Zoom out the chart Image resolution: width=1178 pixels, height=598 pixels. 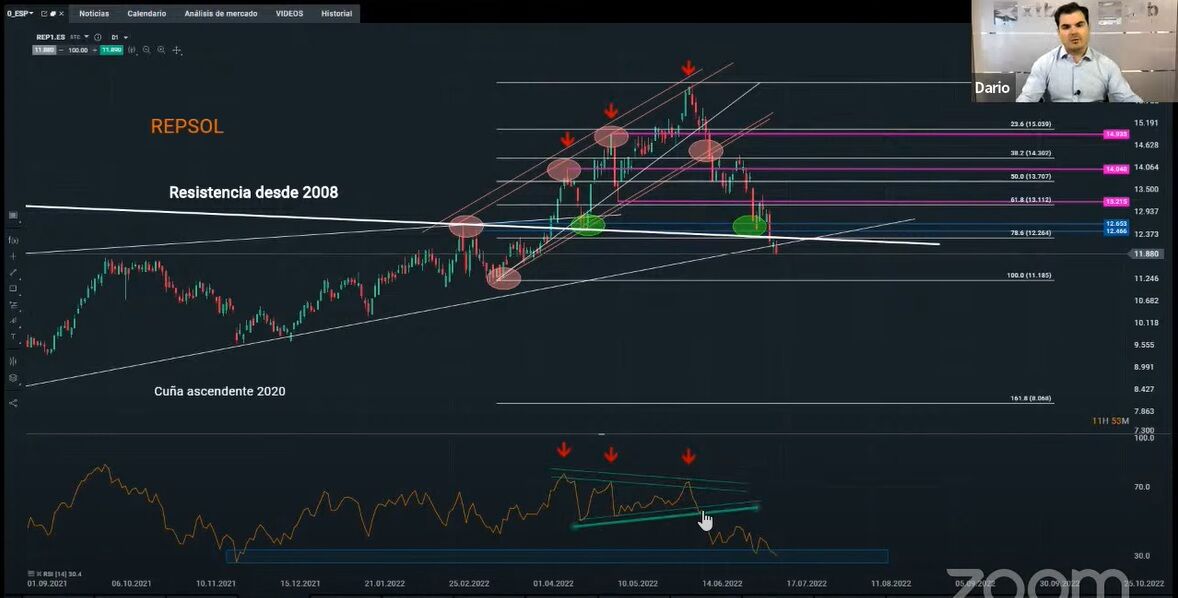coord(146,50)
